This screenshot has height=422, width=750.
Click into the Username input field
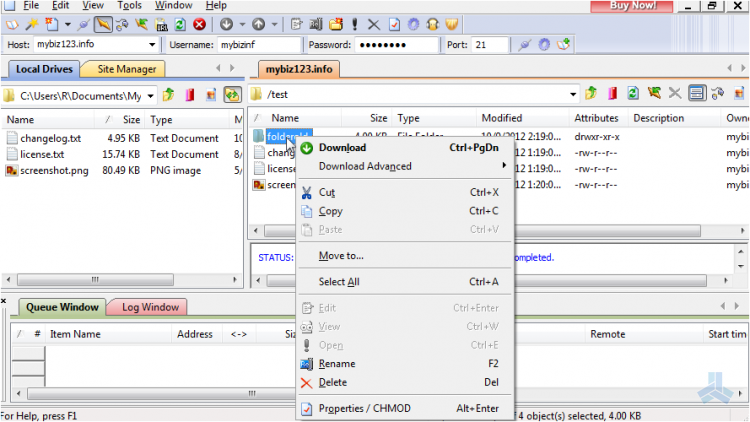point(258,45)
